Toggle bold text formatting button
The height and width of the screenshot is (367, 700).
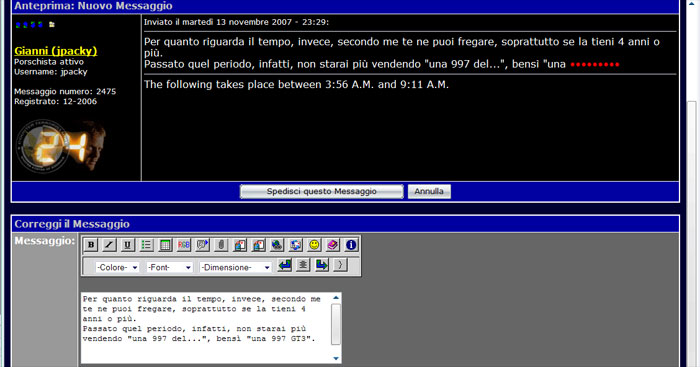(x=91, y=245)
